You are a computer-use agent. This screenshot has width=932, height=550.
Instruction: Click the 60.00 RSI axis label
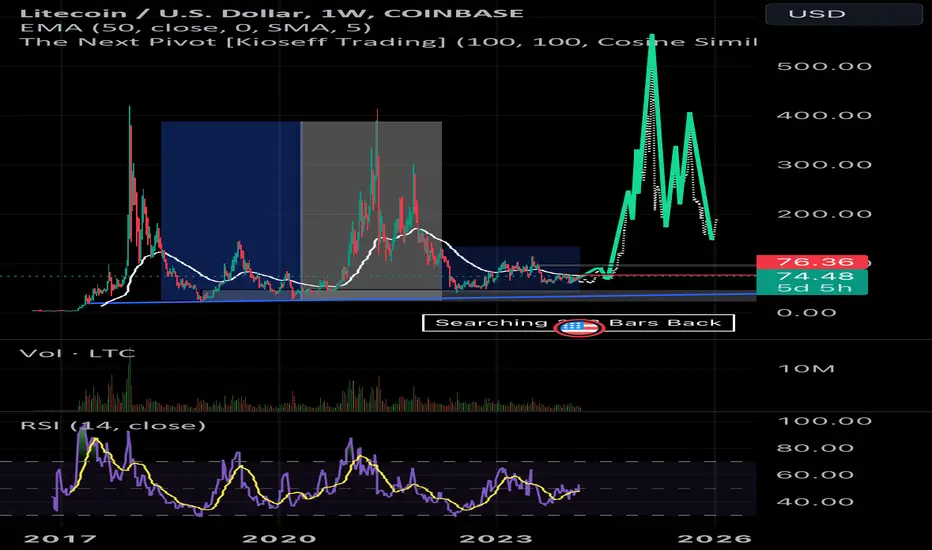tap(816, 475)
